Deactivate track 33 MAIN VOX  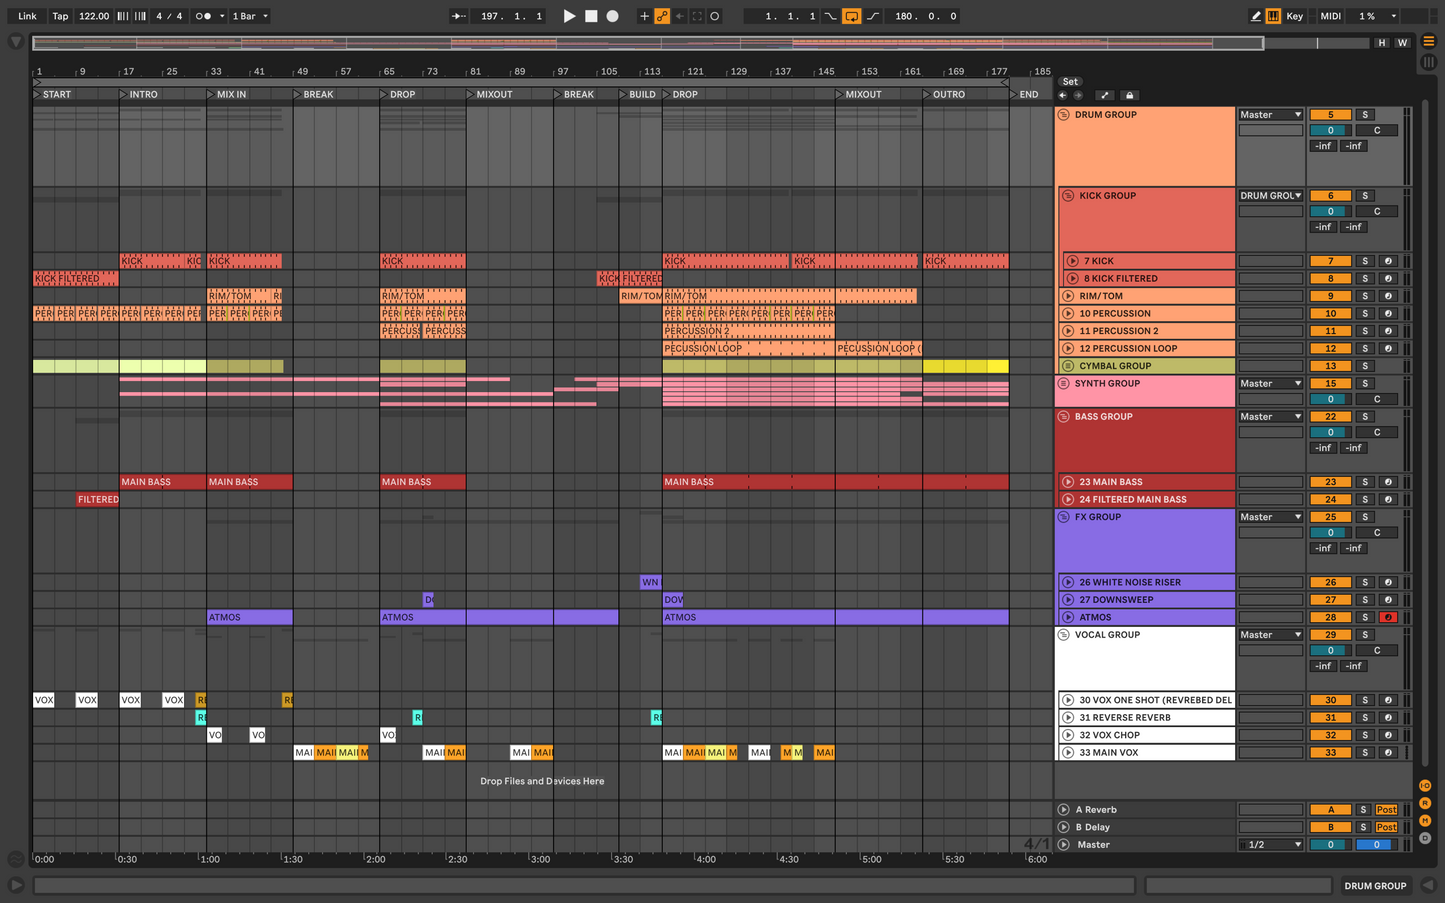pos(1330,753)
